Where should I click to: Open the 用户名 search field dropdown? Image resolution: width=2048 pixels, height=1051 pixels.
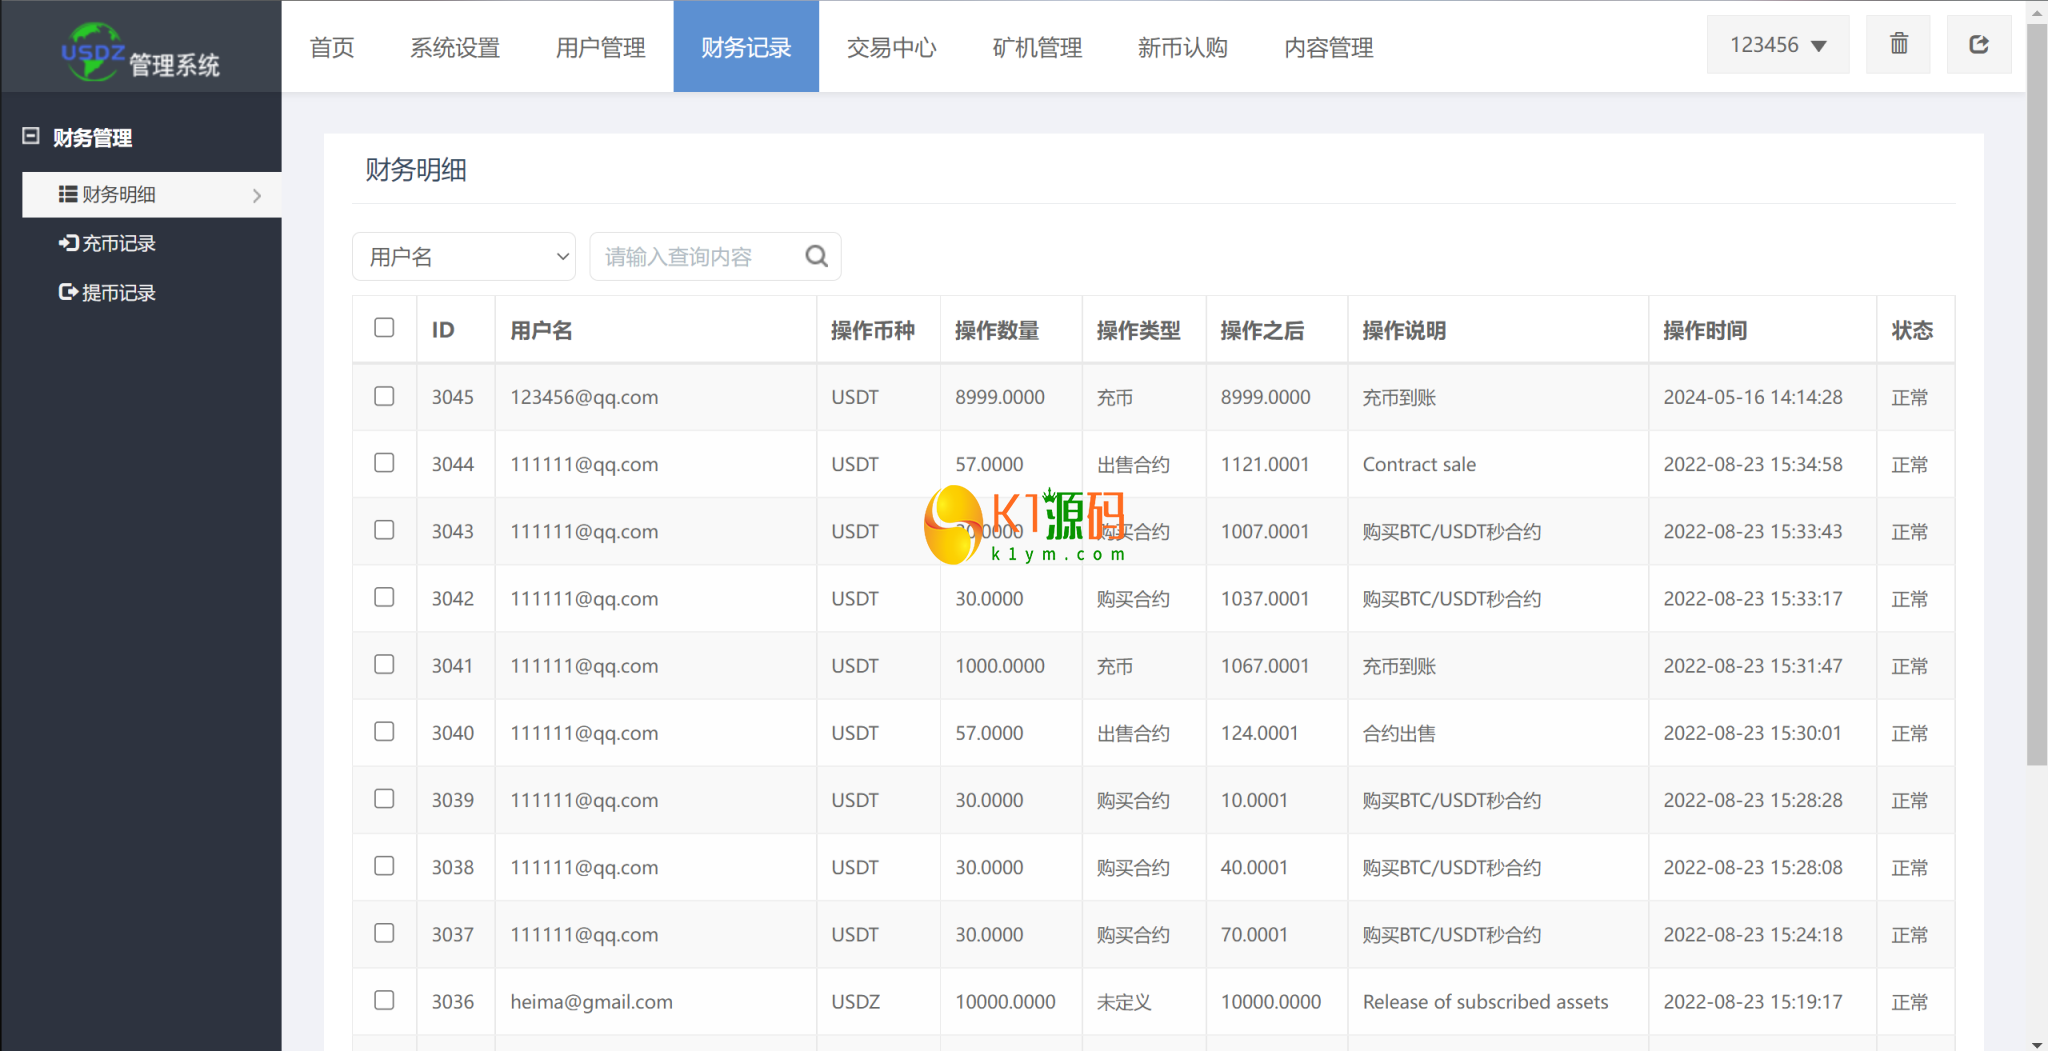coord(464,257)
